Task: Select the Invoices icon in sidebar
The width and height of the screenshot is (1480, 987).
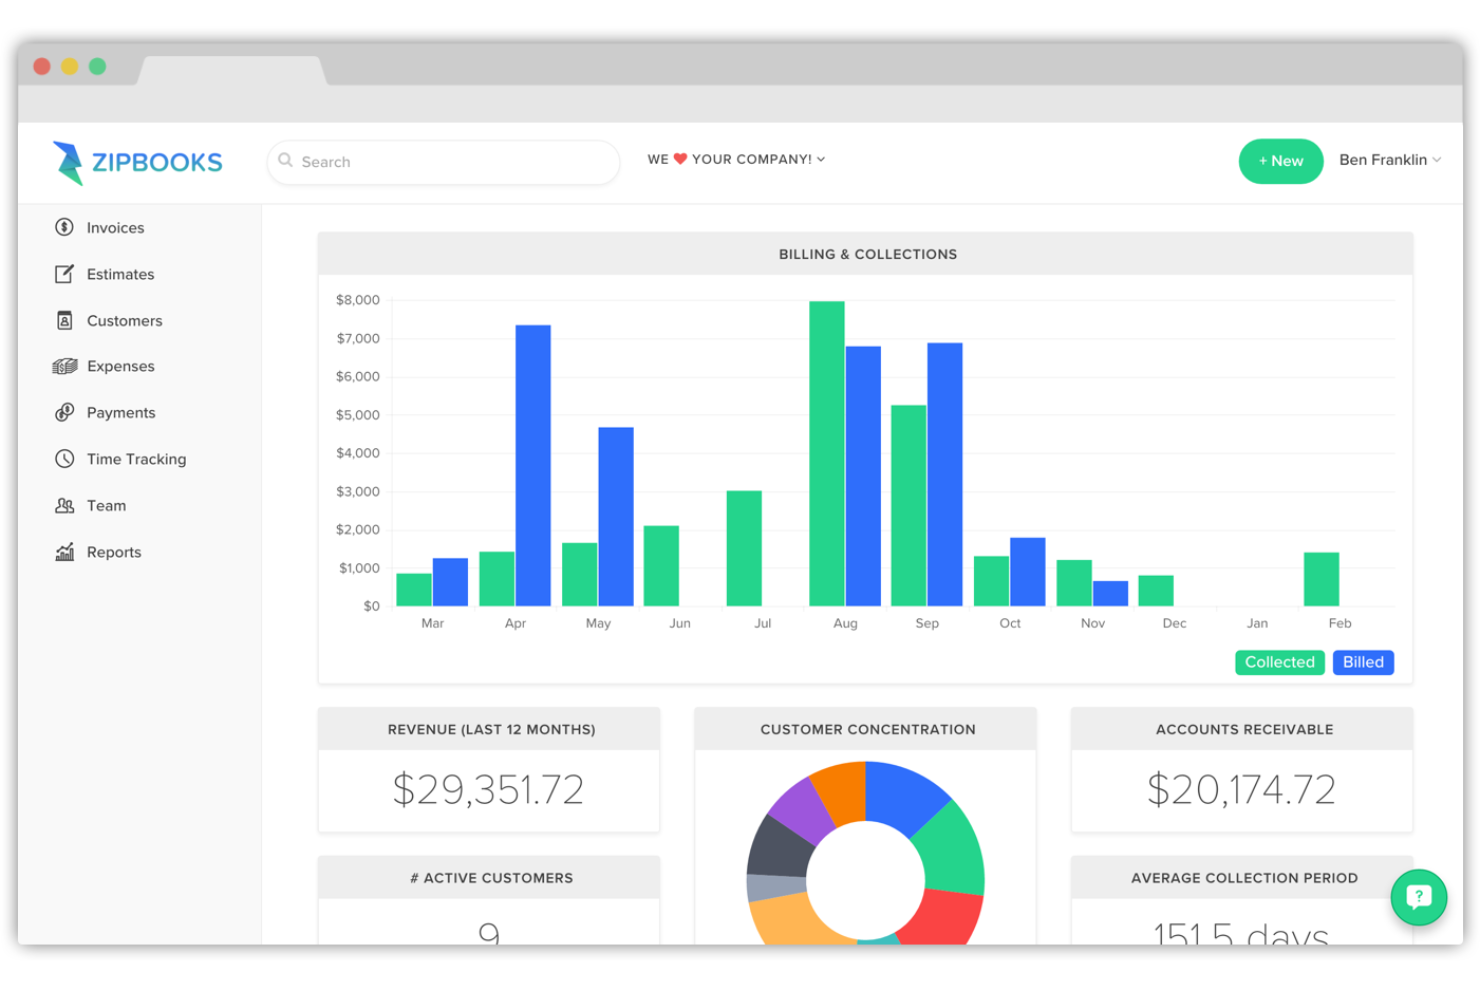Action: click(x=63, y=227)
